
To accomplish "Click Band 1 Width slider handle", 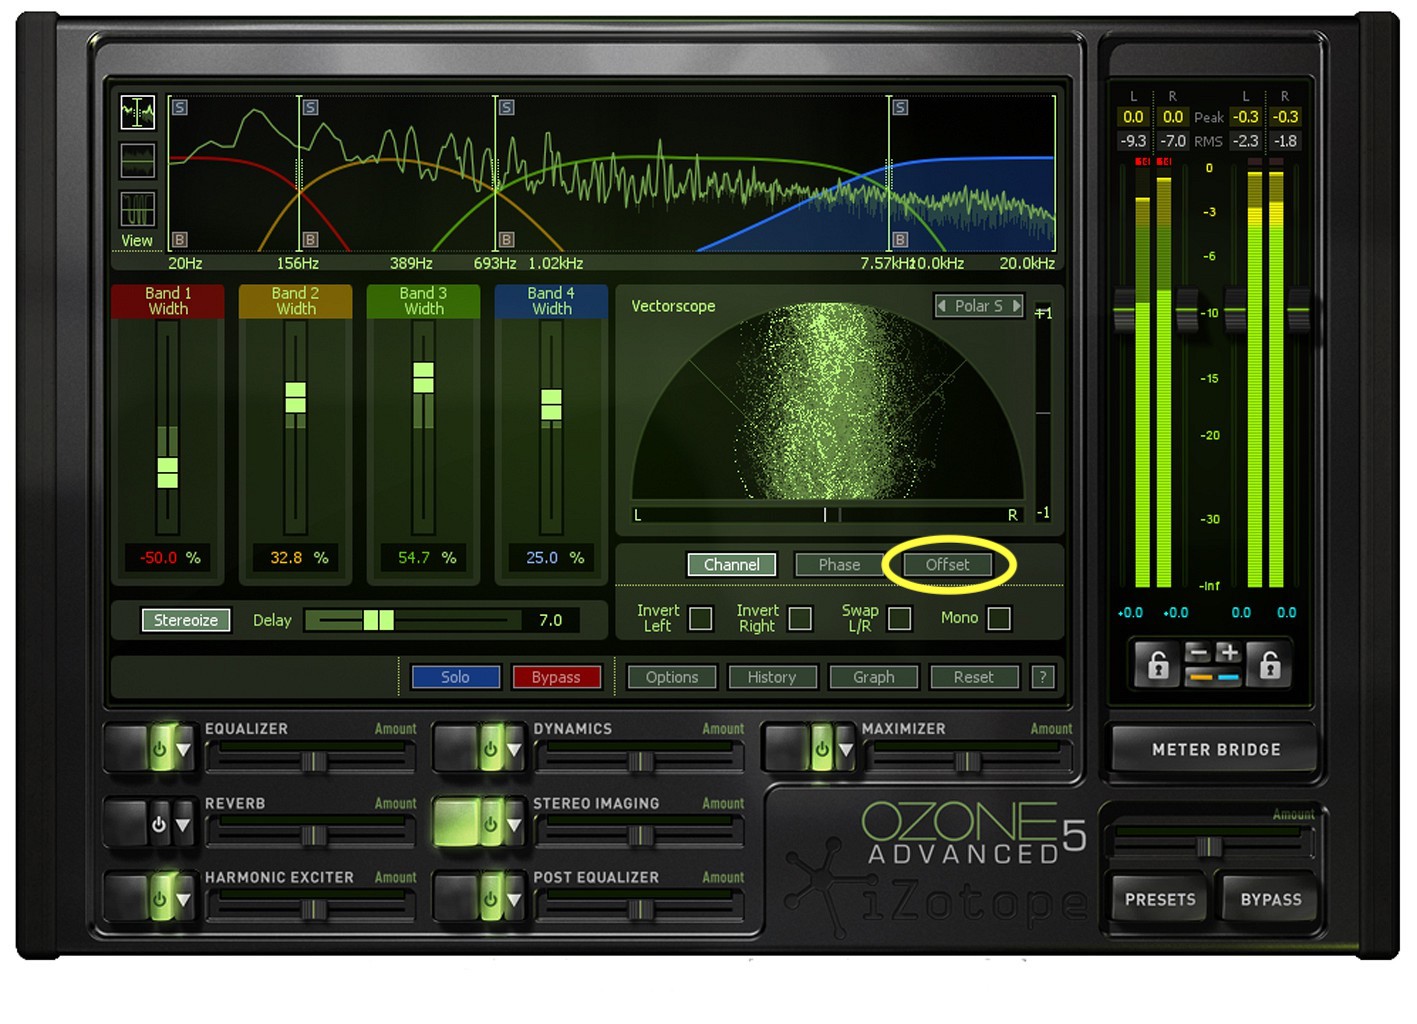I will [168, 472].
